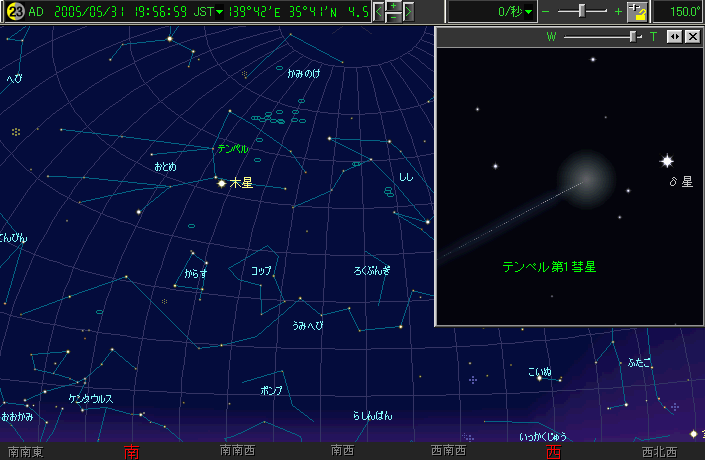Screen dimensions: 705x460
Task: Click the green テンペル comet label on map
Action: coord(232,149)
